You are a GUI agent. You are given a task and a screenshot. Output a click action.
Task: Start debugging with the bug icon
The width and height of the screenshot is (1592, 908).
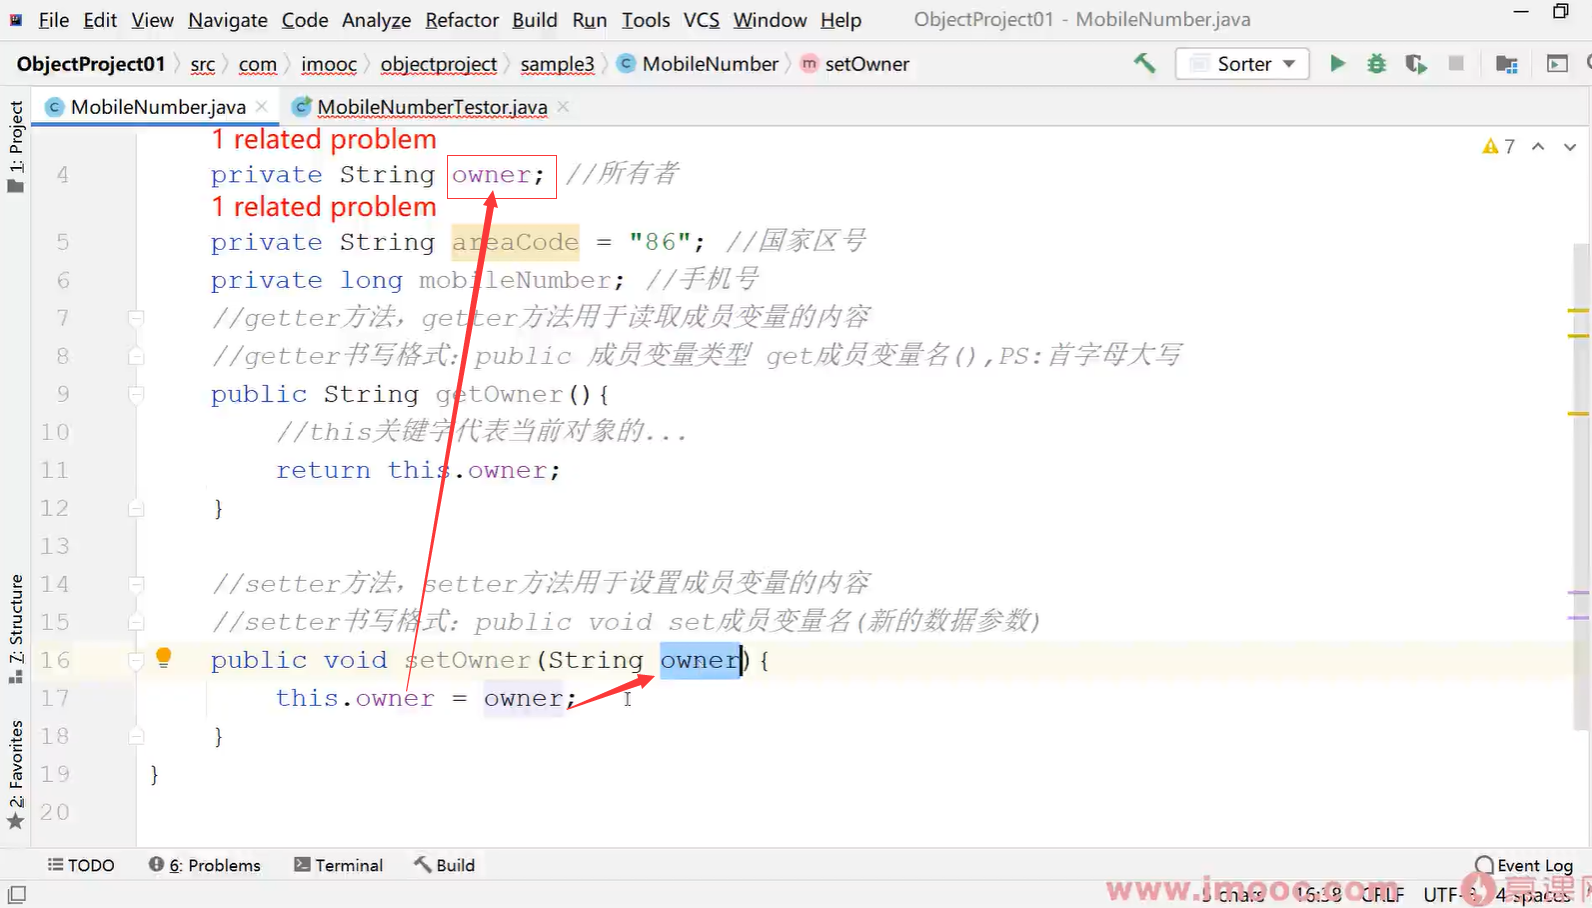click(1377, 64)
